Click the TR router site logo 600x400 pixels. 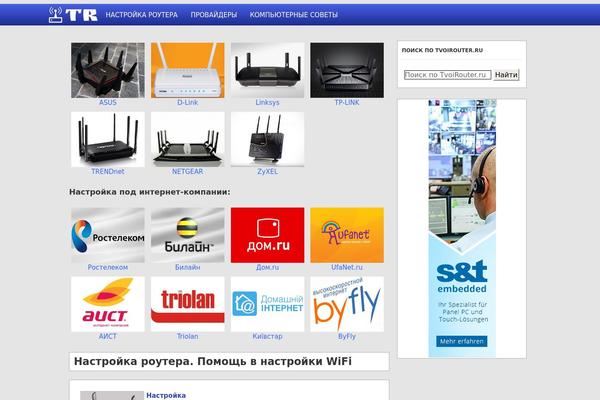point(73,15)
